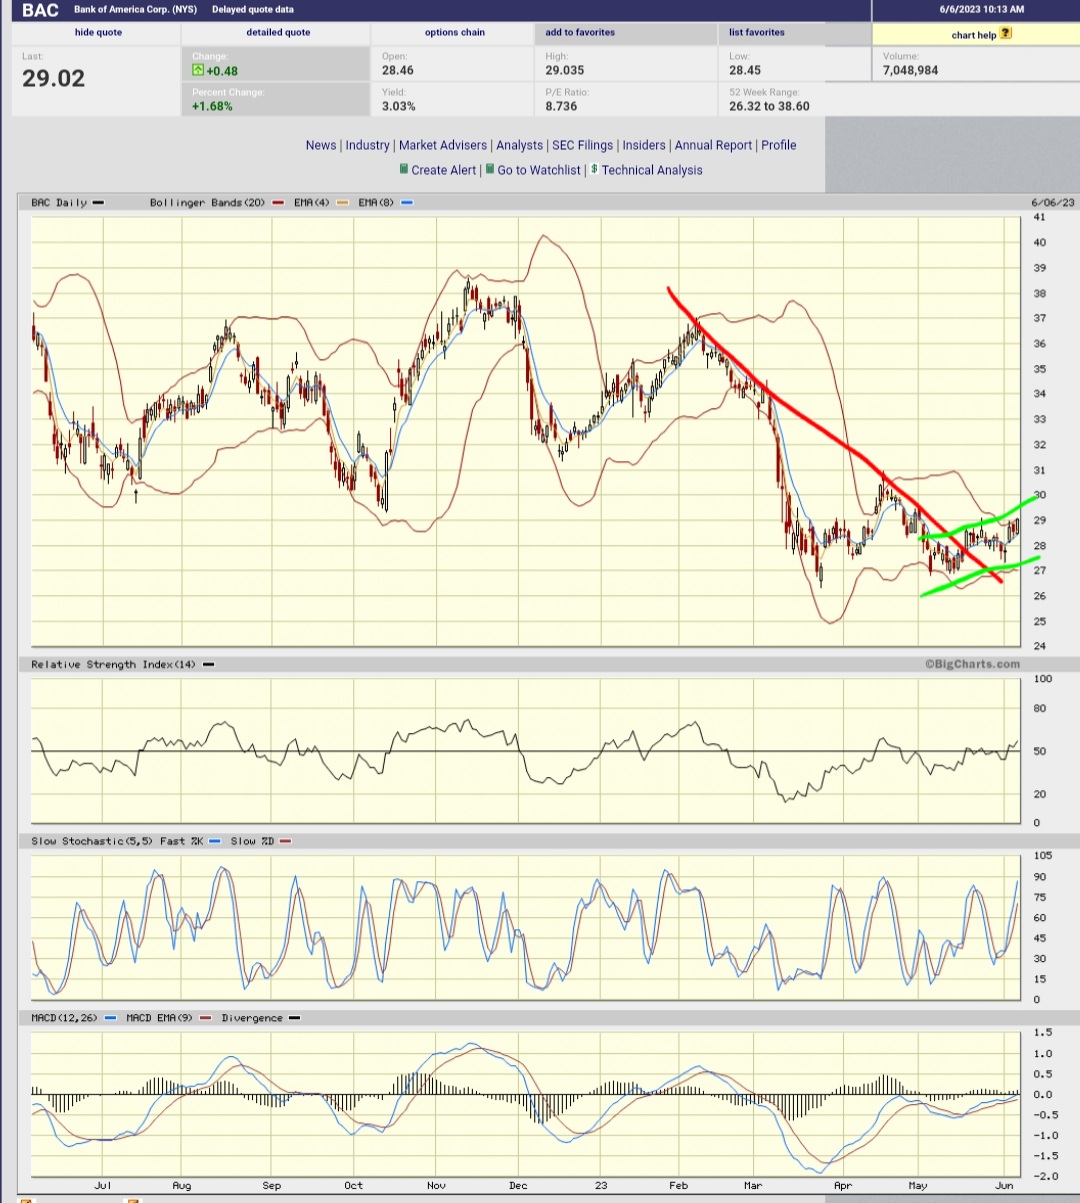Click the Relative Strength Index(14) label
This screenshot has width=1080, height=1203.
(x=115, y=664)
